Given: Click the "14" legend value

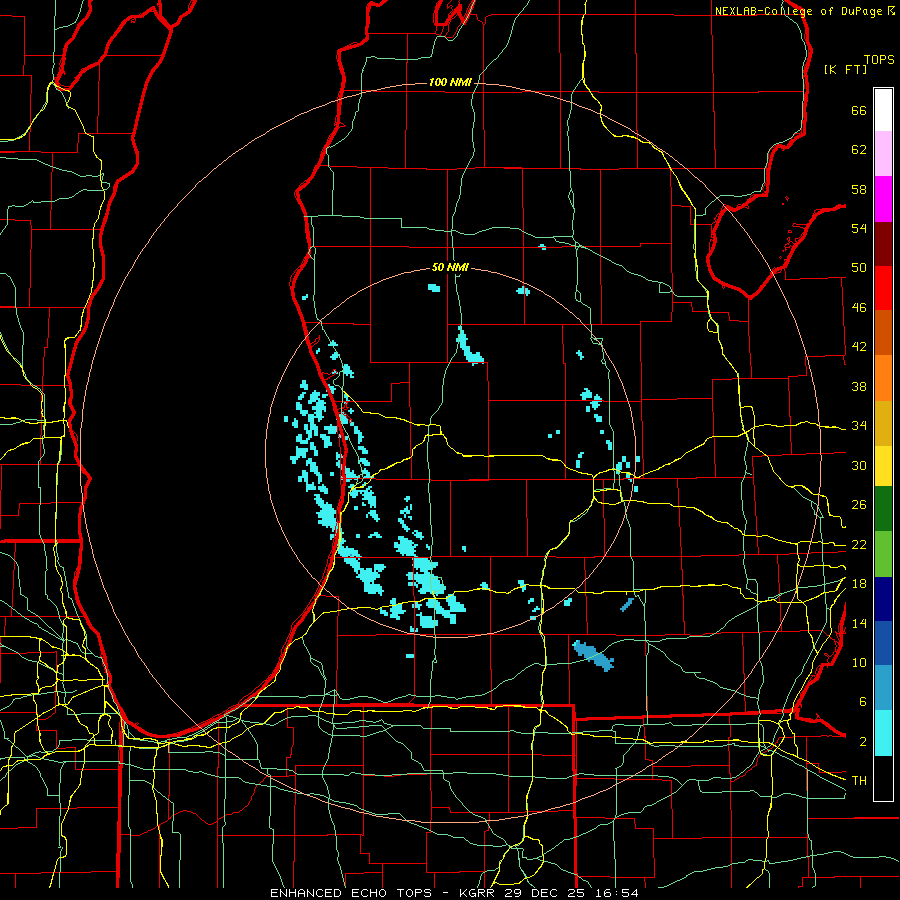Looking at the screenshot, I should coord(859,623).
